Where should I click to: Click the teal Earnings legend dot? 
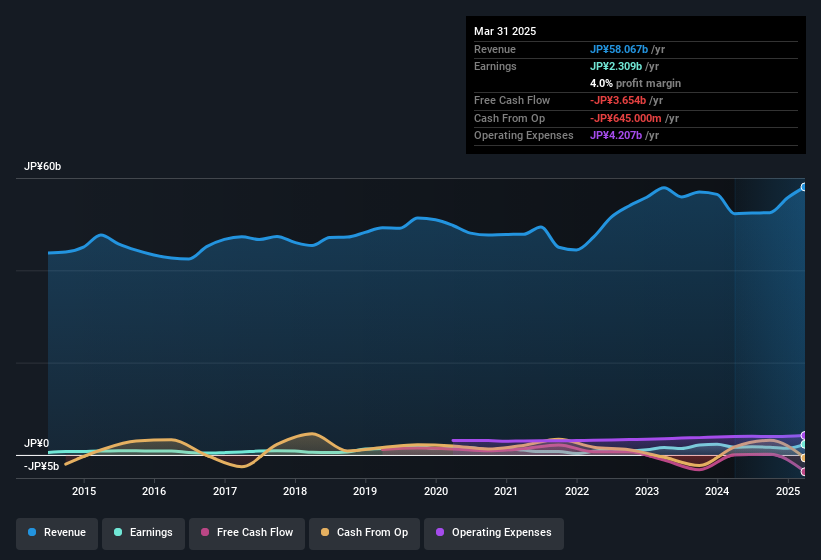118,532
